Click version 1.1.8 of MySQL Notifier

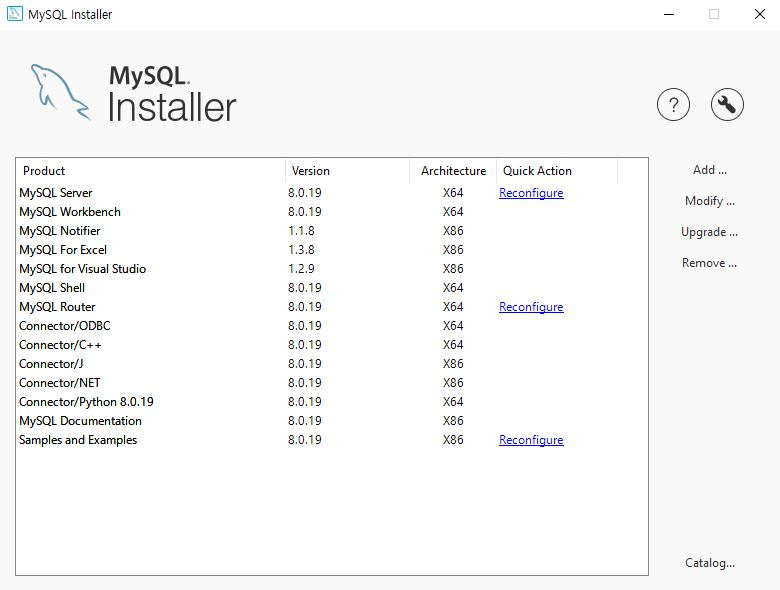coord(301,231)
